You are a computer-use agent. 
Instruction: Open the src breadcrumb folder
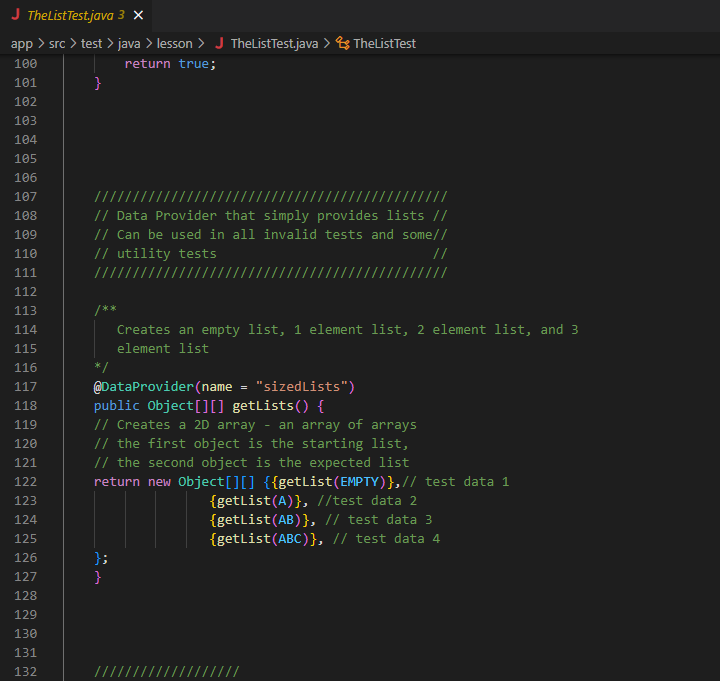(x=56, y=43)
